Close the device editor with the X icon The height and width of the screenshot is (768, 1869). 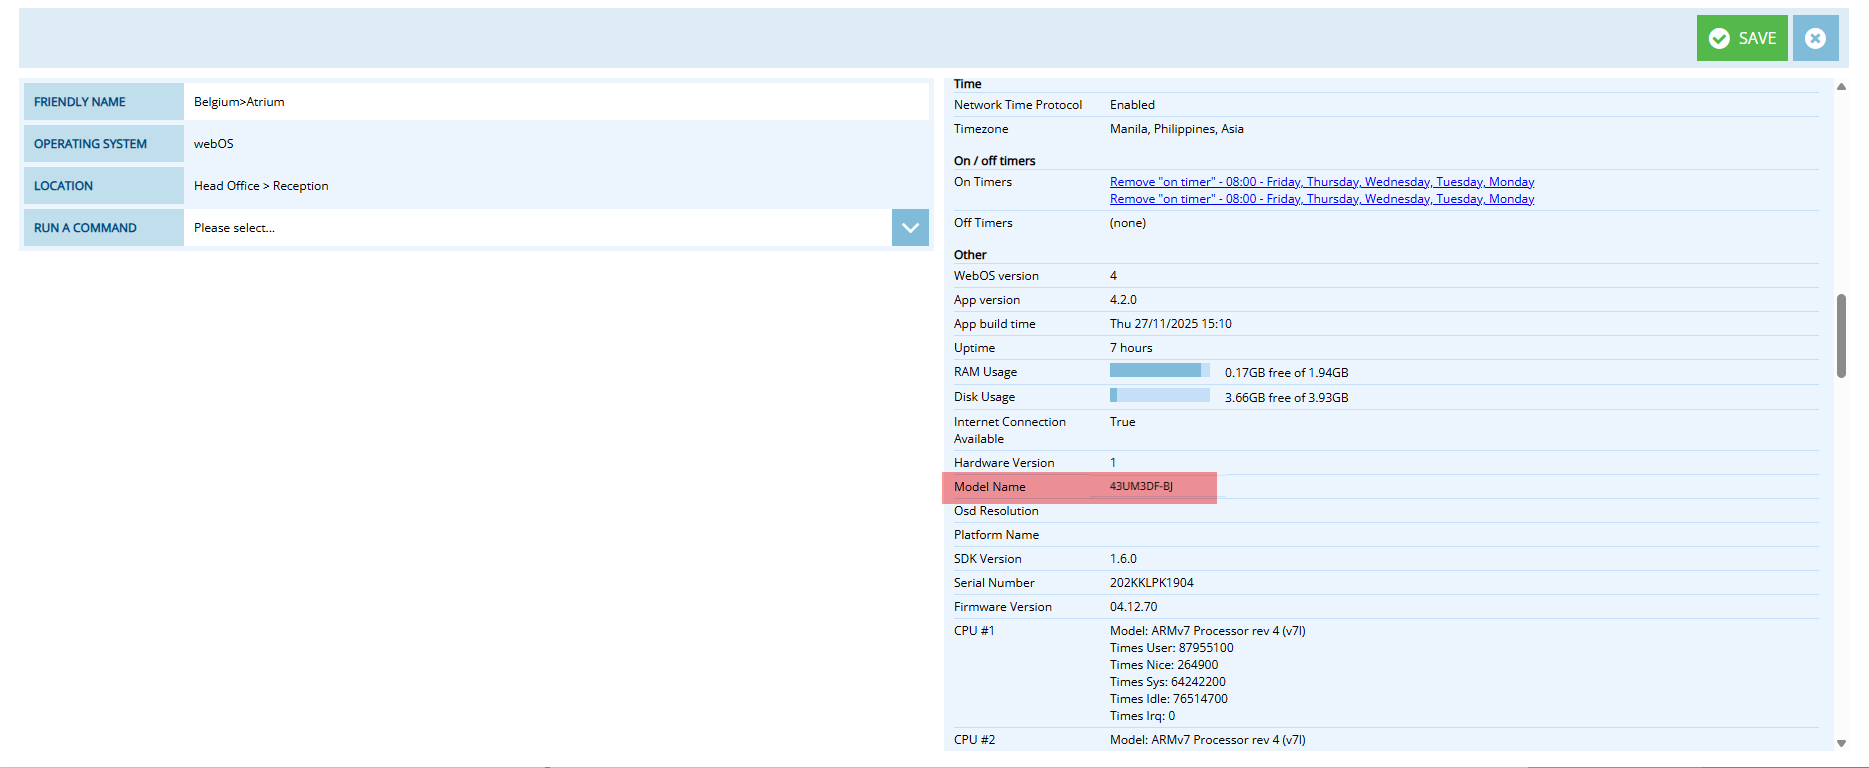coord(1815,38)
